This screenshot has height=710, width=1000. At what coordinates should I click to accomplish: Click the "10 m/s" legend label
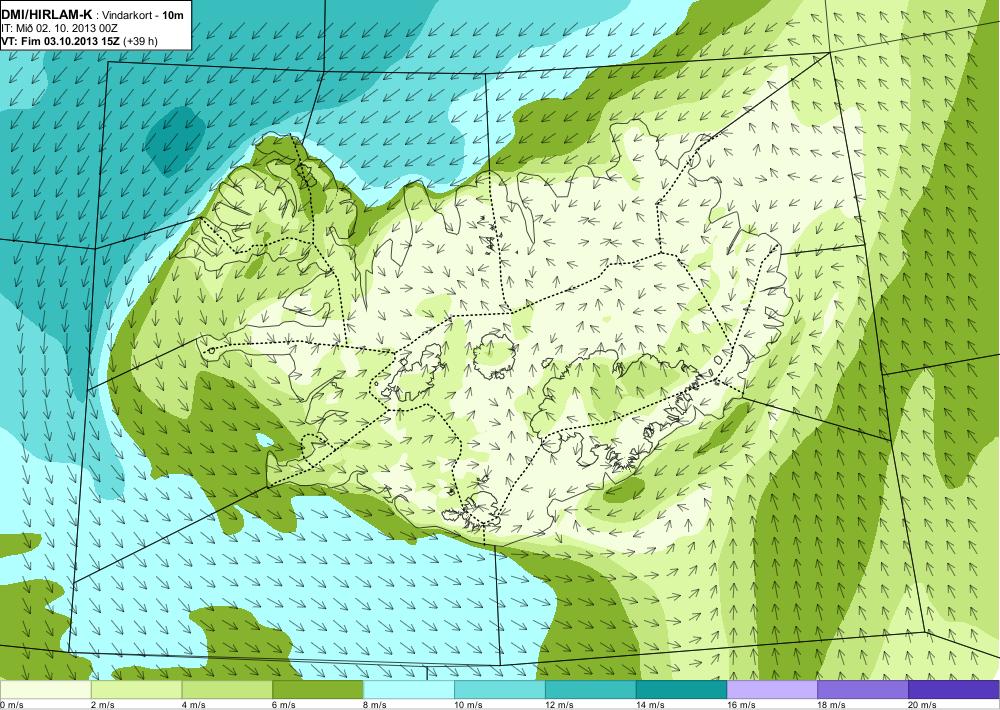pyautogui.click(x=469, y=705)
